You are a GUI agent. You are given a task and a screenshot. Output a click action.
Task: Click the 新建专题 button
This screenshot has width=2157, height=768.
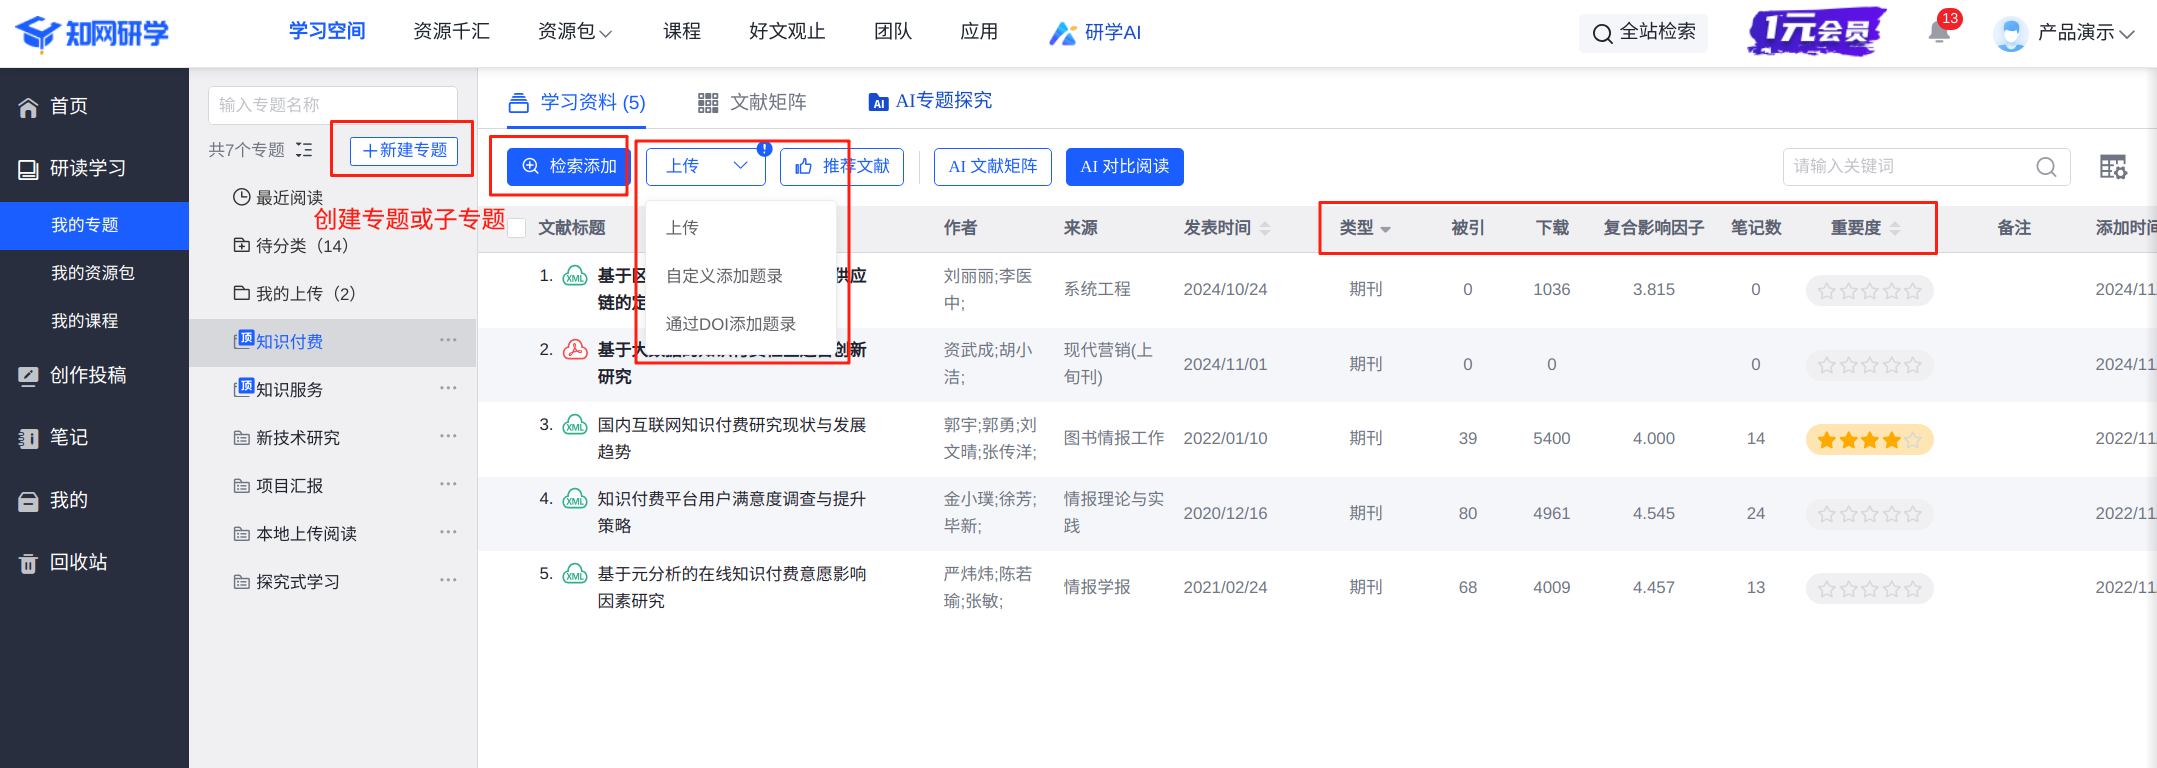pyautogui.click(x=404, y=150)
